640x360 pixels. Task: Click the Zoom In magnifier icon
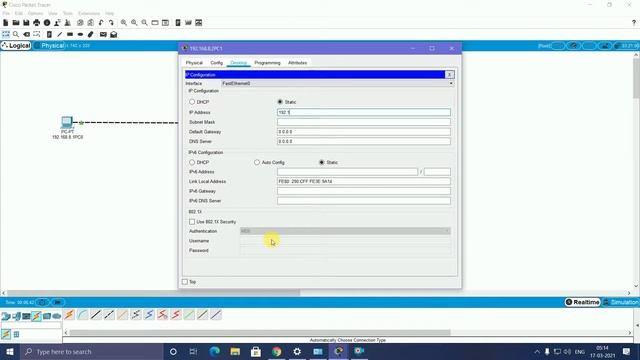[x=124, y=23]
